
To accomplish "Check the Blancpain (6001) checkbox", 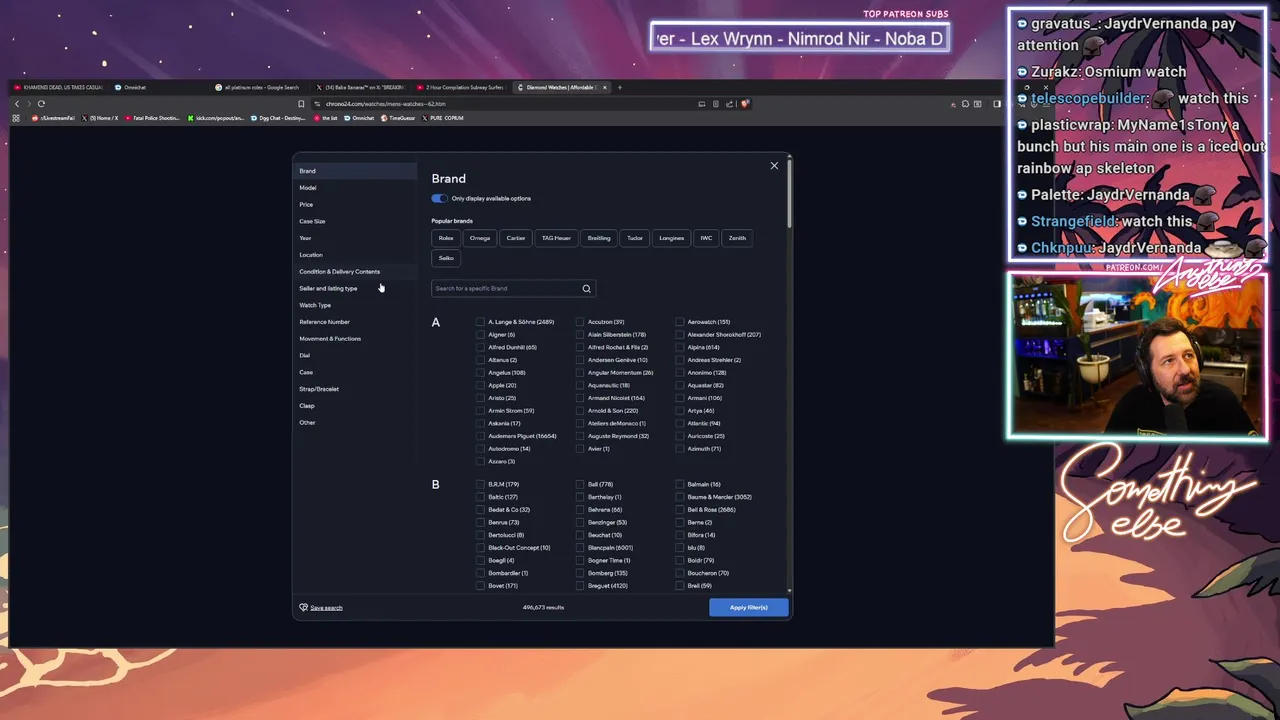I will tap(580, 547).
